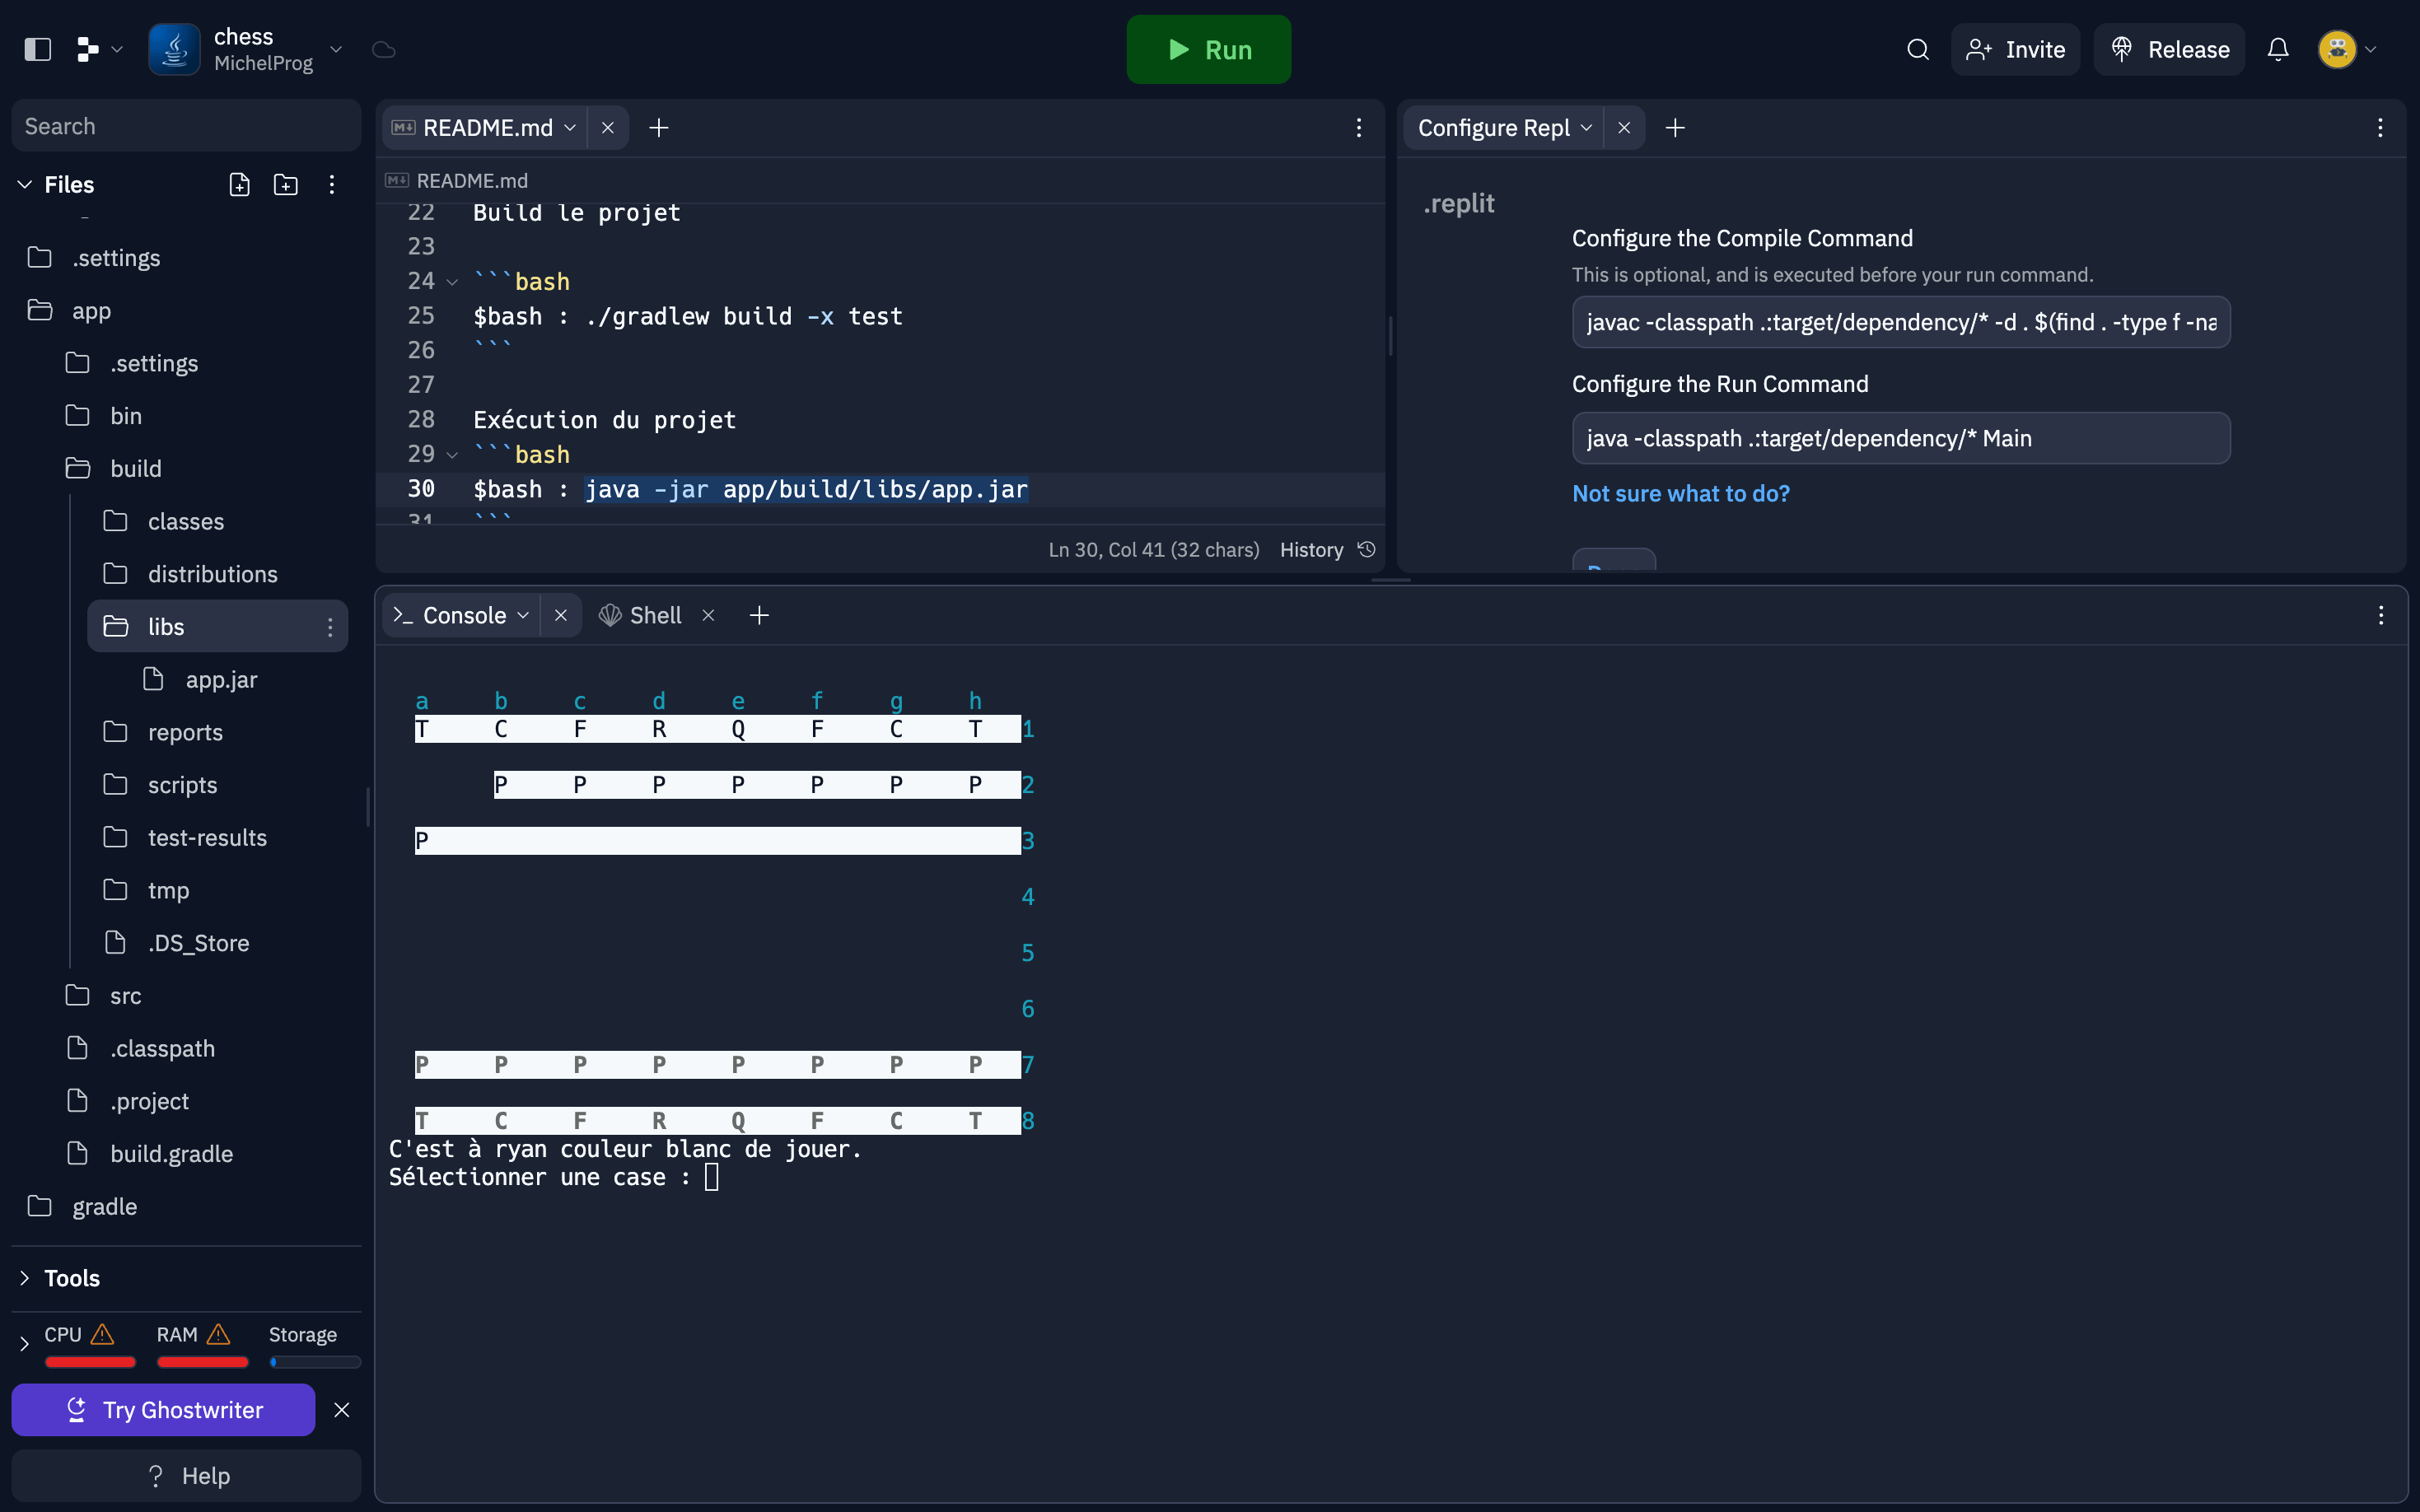
Task: Click 'Not sure what to do?' link
Action: click(1680, 493)
